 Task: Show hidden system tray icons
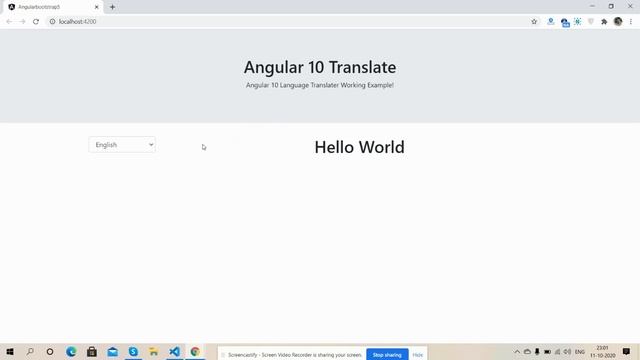(x=517, y=351)
